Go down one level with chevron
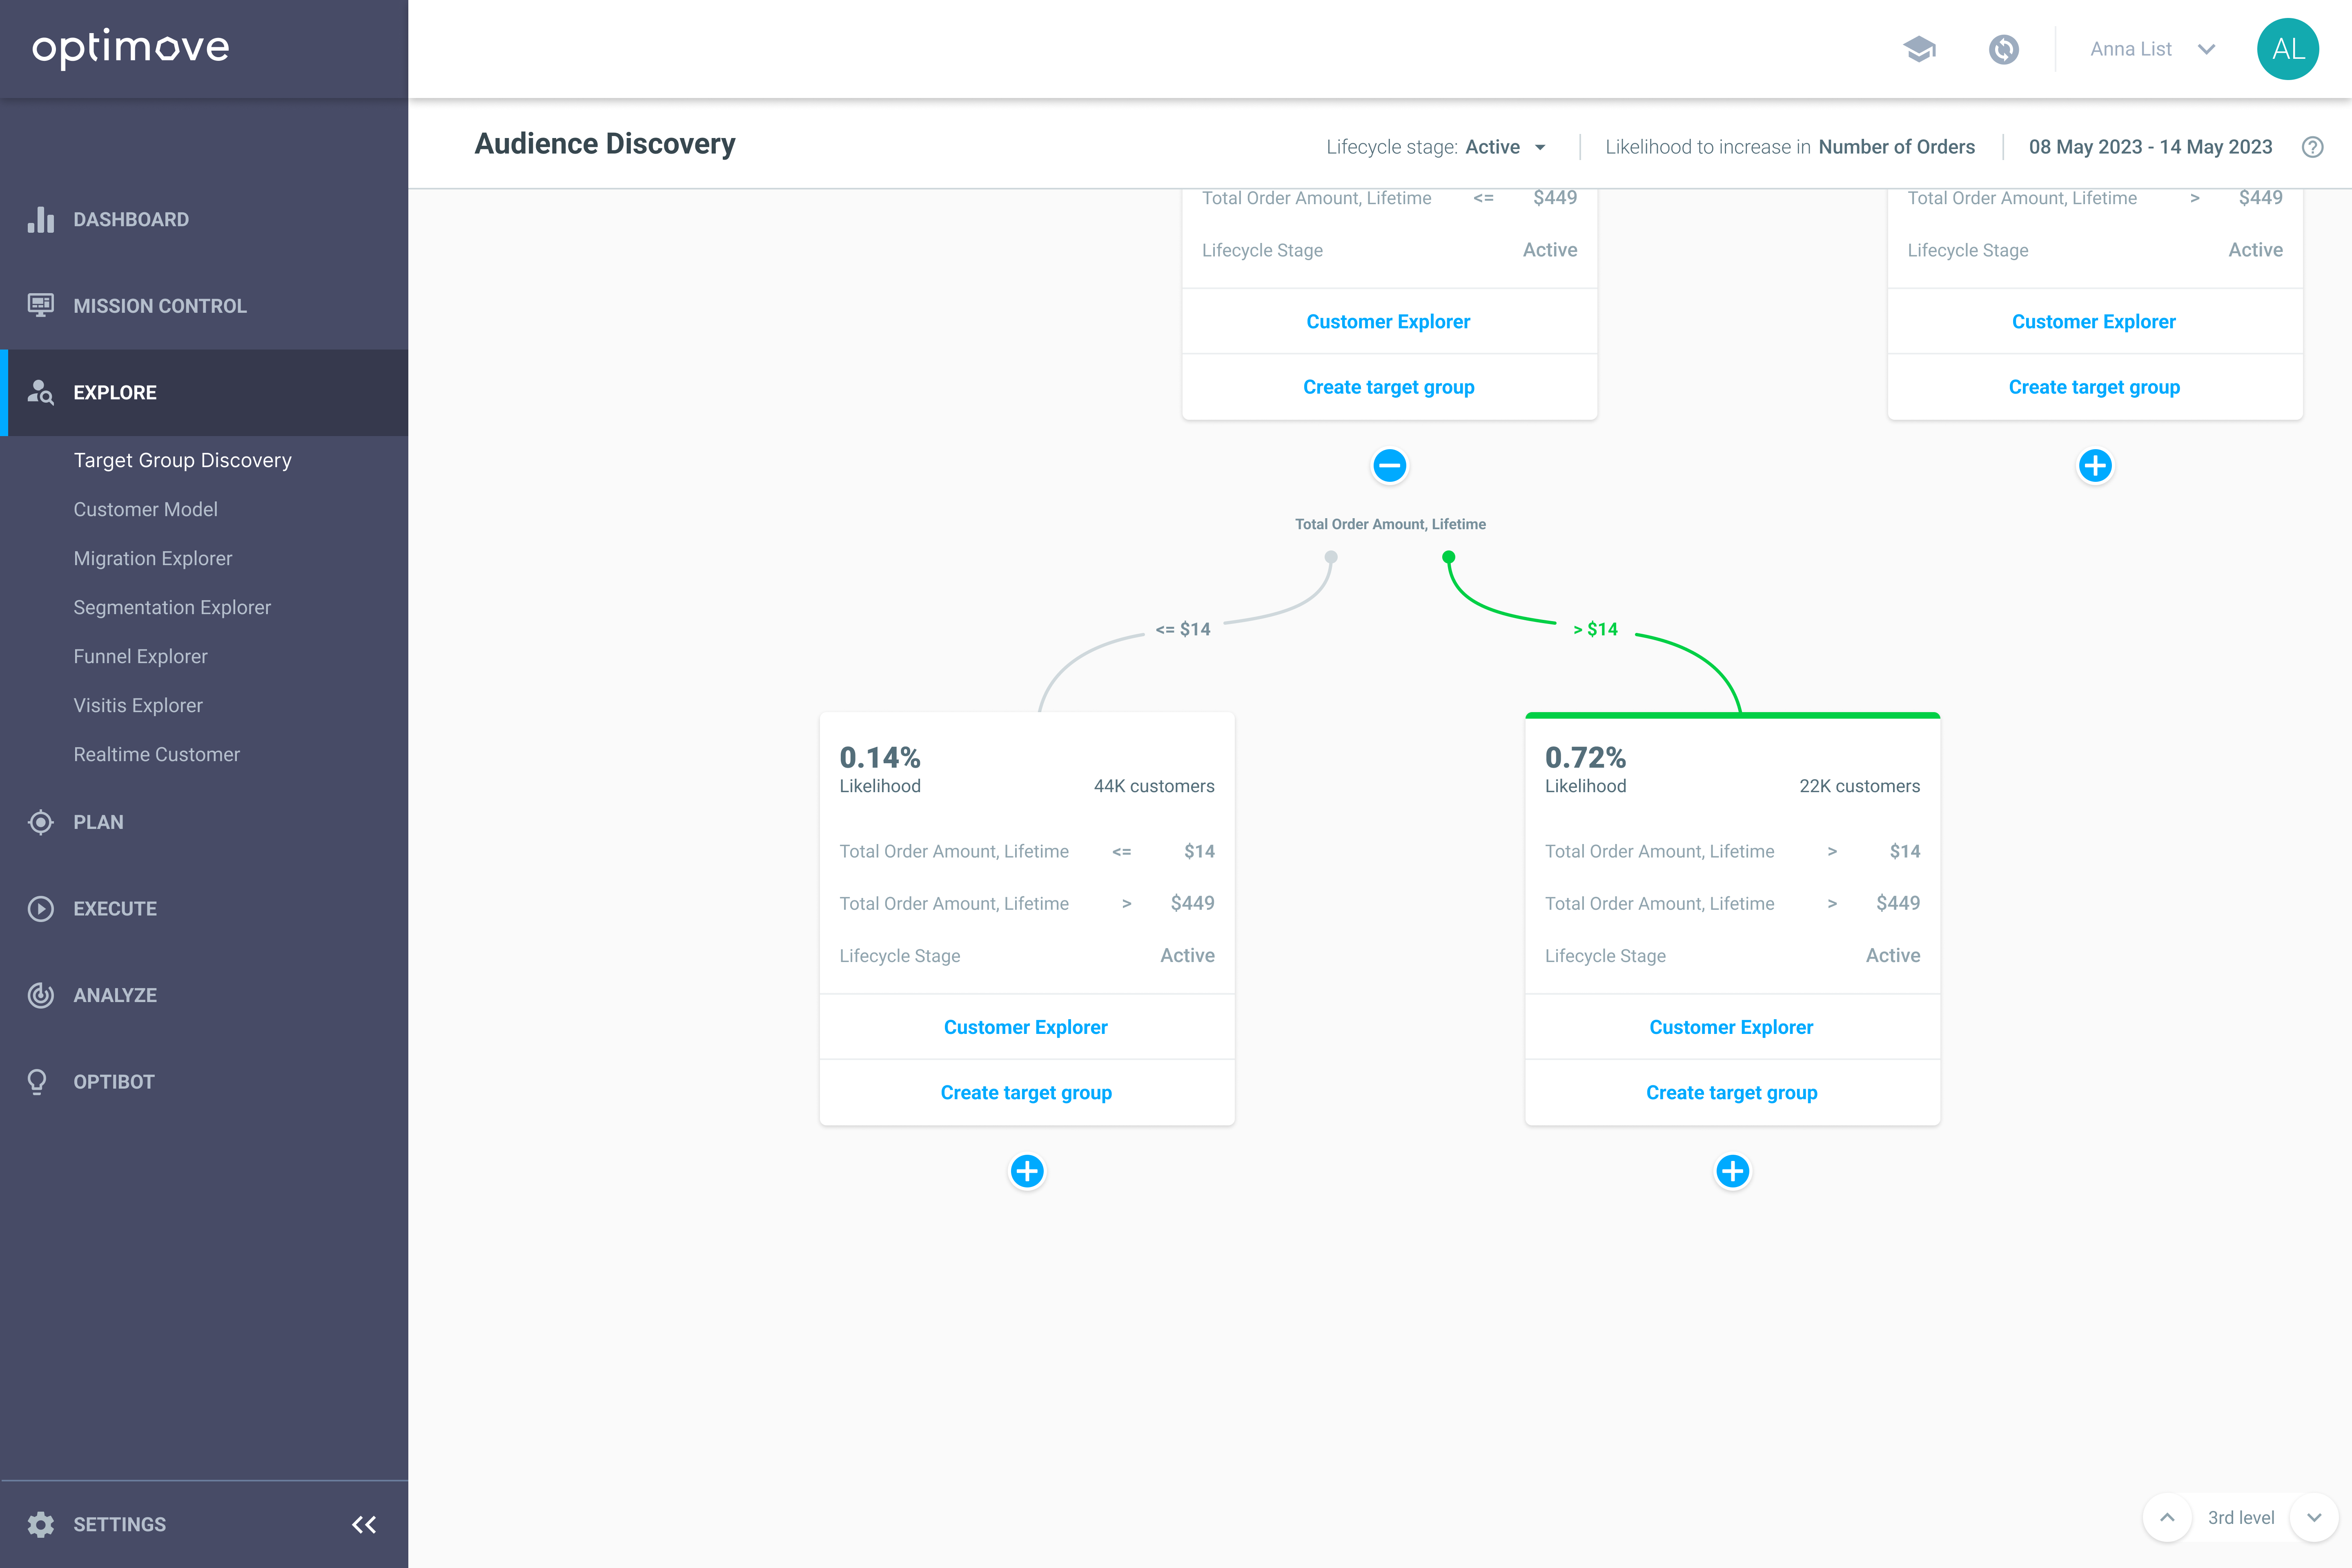The height and width of the screenshot is (1568, 2352). click(x=2314, y=1517)
